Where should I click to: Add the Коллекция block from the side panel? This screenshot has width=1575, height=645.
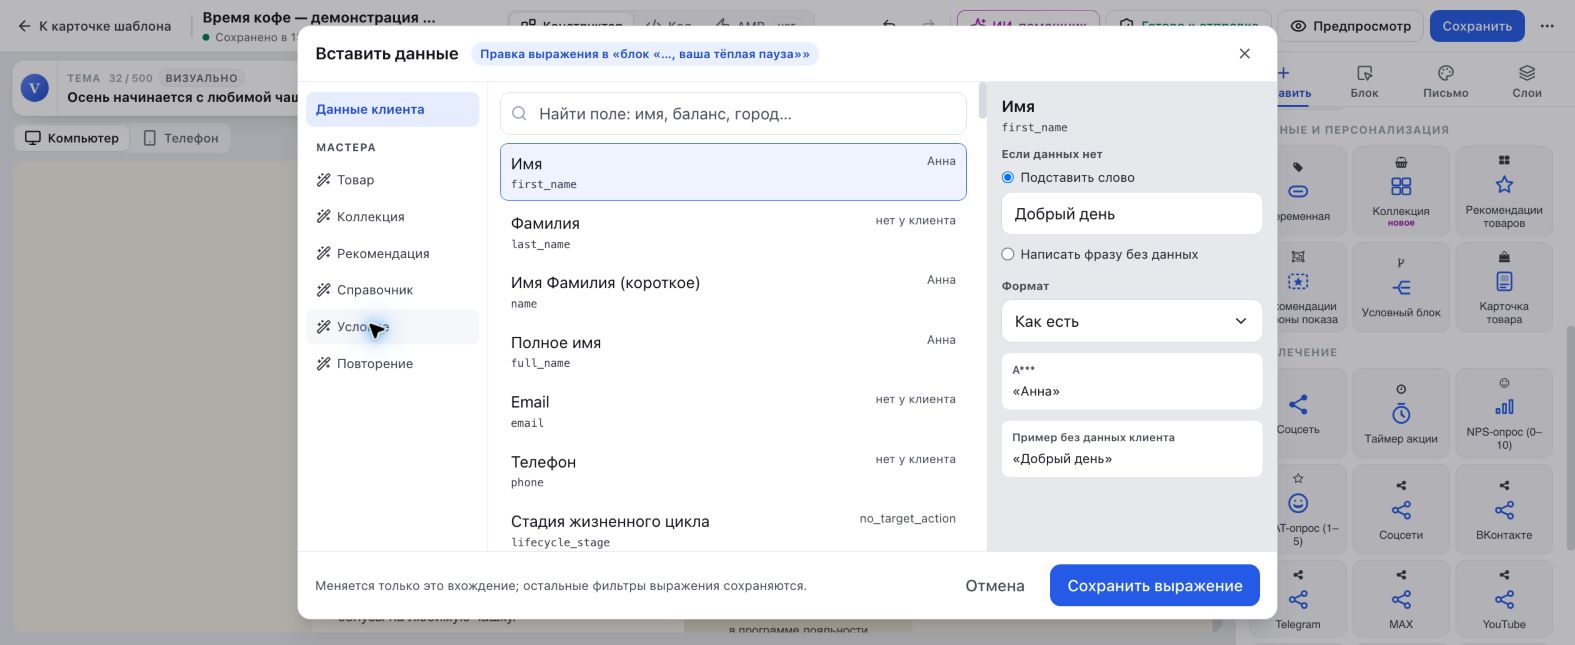click(1400, 191)
